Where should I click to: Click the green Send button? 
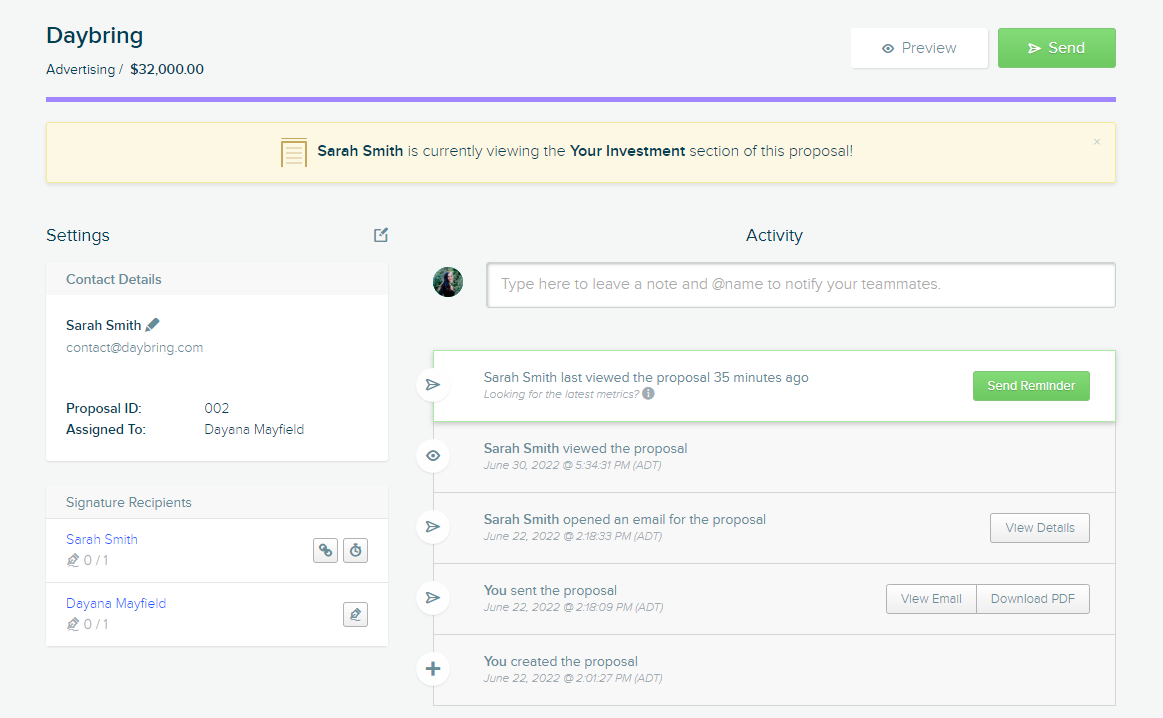[x=1056, y=48]
